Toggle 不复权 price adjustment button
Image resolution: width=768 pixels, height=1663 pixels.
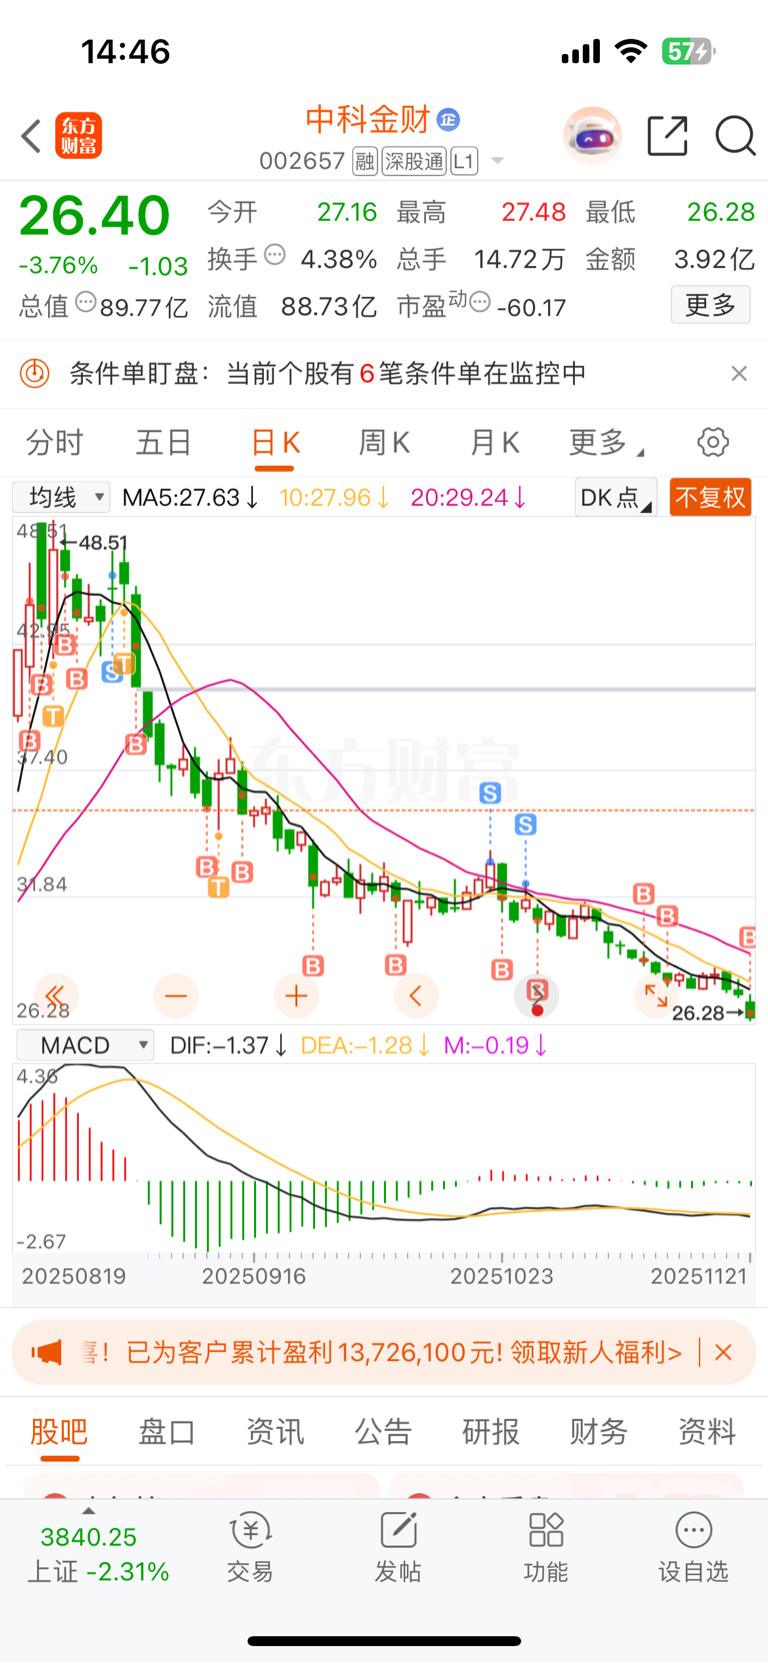point(710,497)
